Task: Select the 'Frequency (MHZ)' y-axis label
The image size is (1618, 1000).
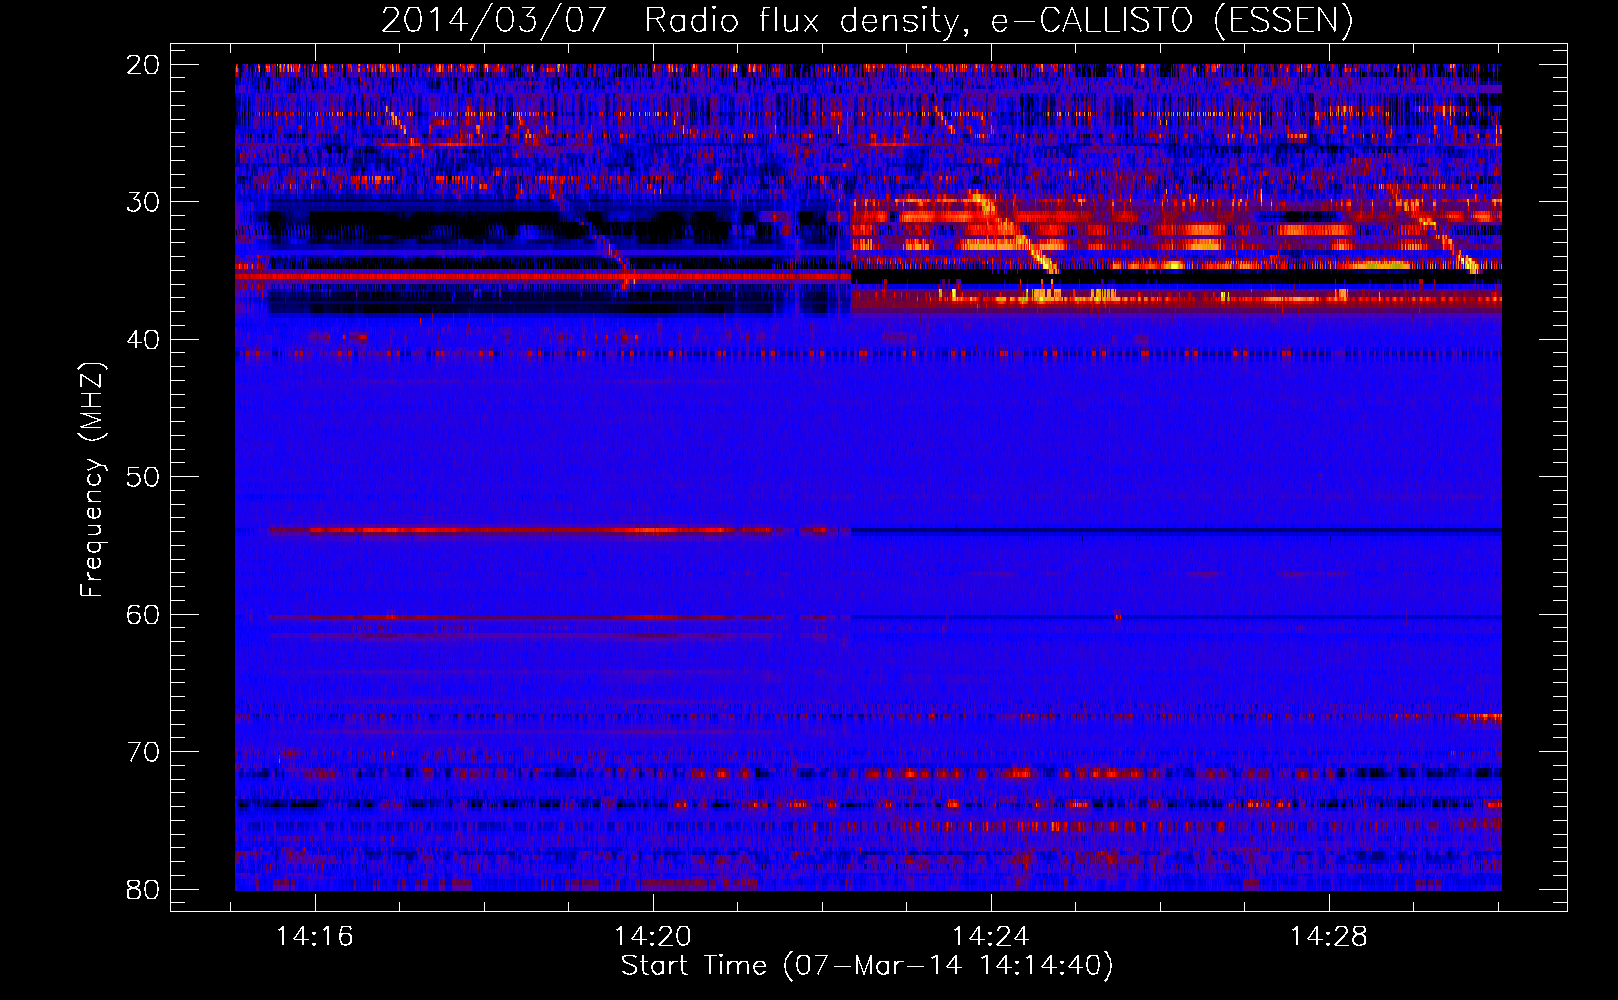Action: 92,479
